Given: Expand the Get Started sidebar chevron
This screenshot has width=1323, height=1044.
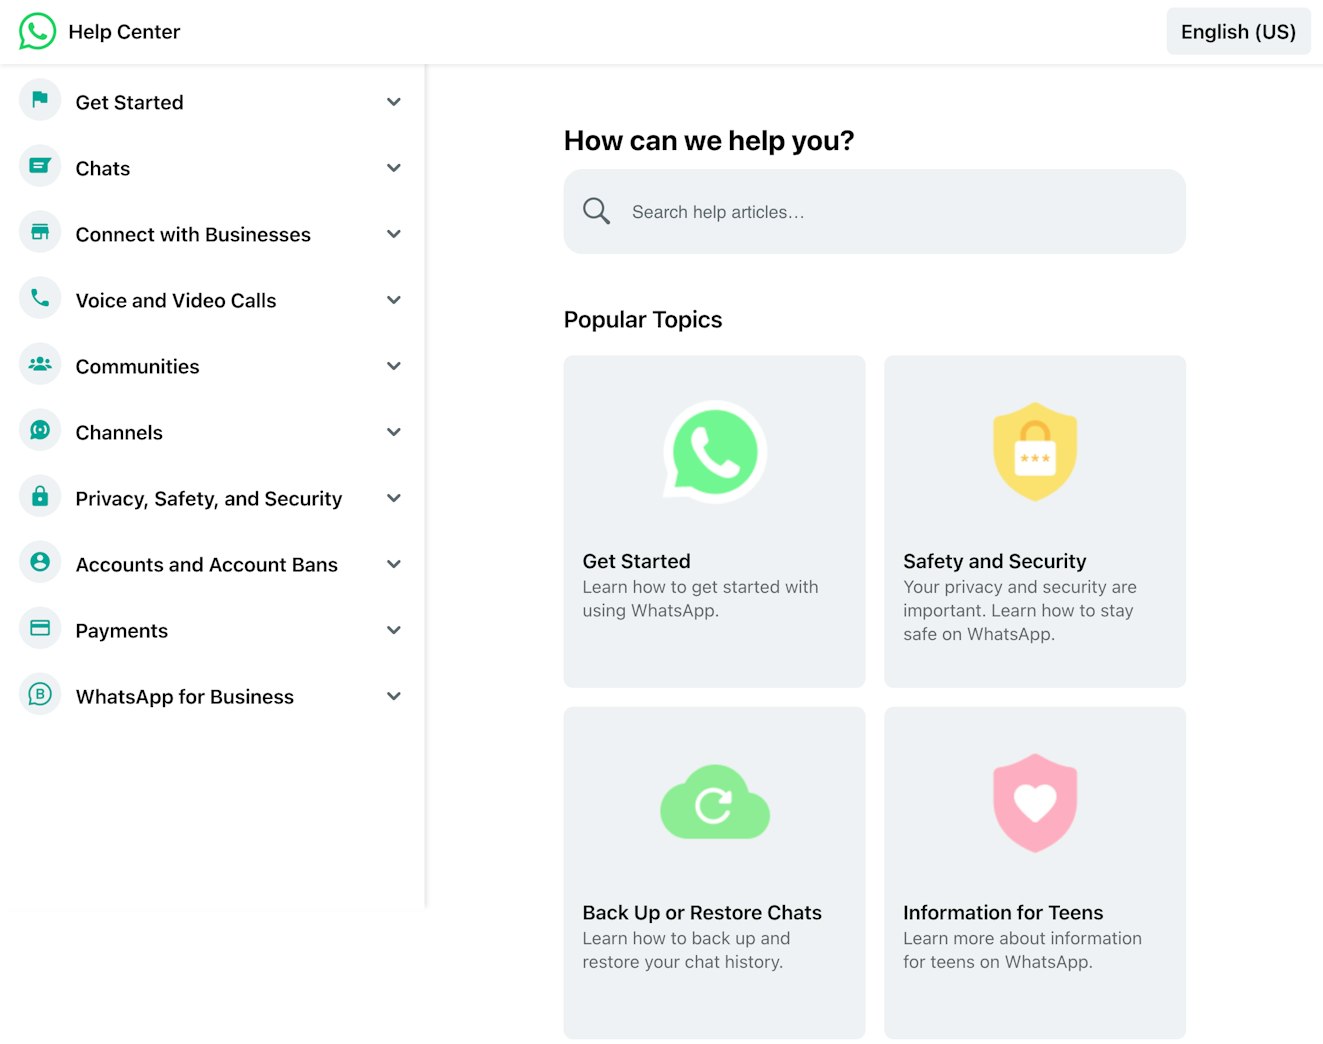Looking at the screenshot, I should coord(394,102).
